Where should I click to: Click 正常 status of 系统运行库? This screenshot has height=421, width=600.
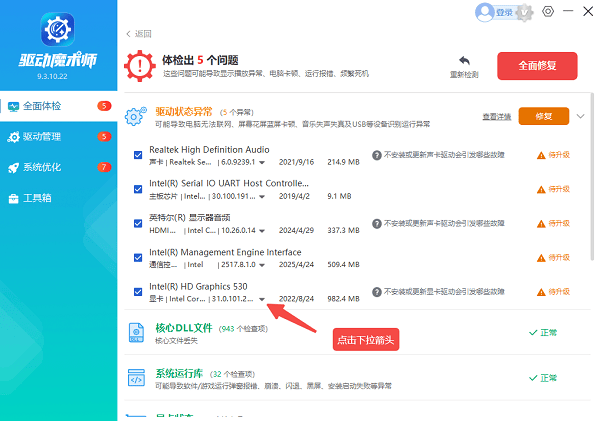[x=543, y=378]
